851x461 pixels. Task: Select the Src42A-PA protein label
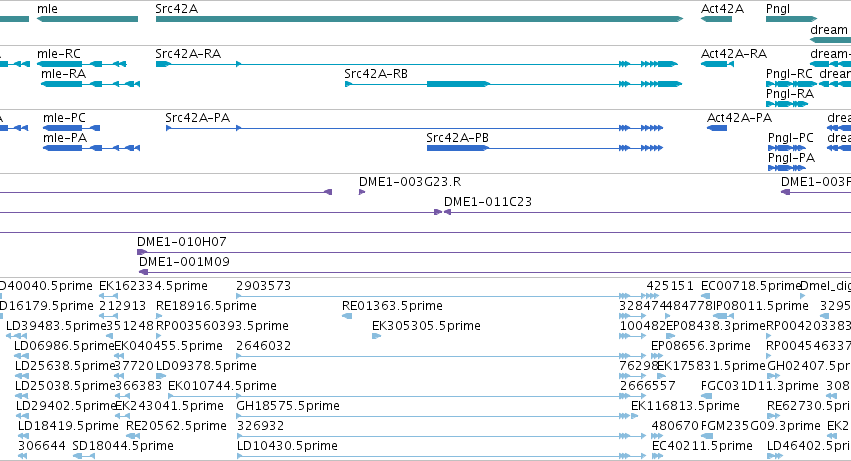point(198,118)
